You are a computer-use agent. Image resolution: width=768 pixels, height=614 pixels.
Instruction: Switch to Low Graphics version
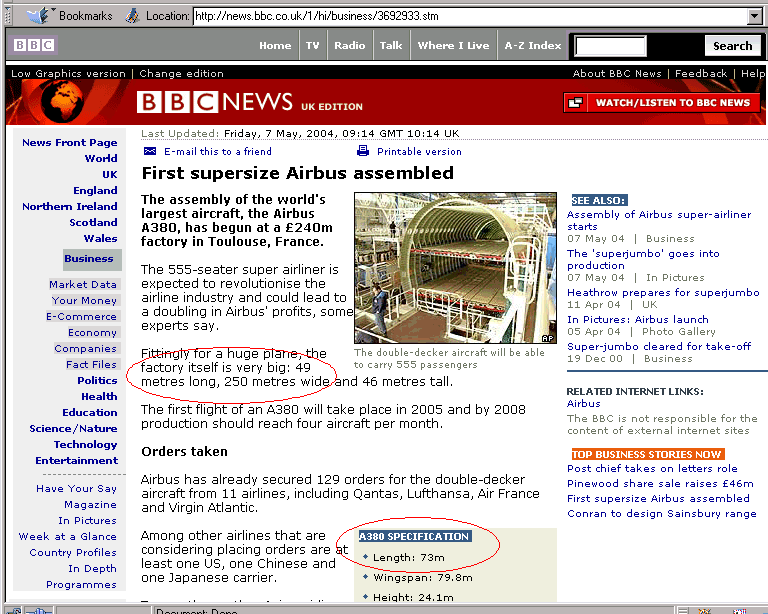click(x=68, y=73)
